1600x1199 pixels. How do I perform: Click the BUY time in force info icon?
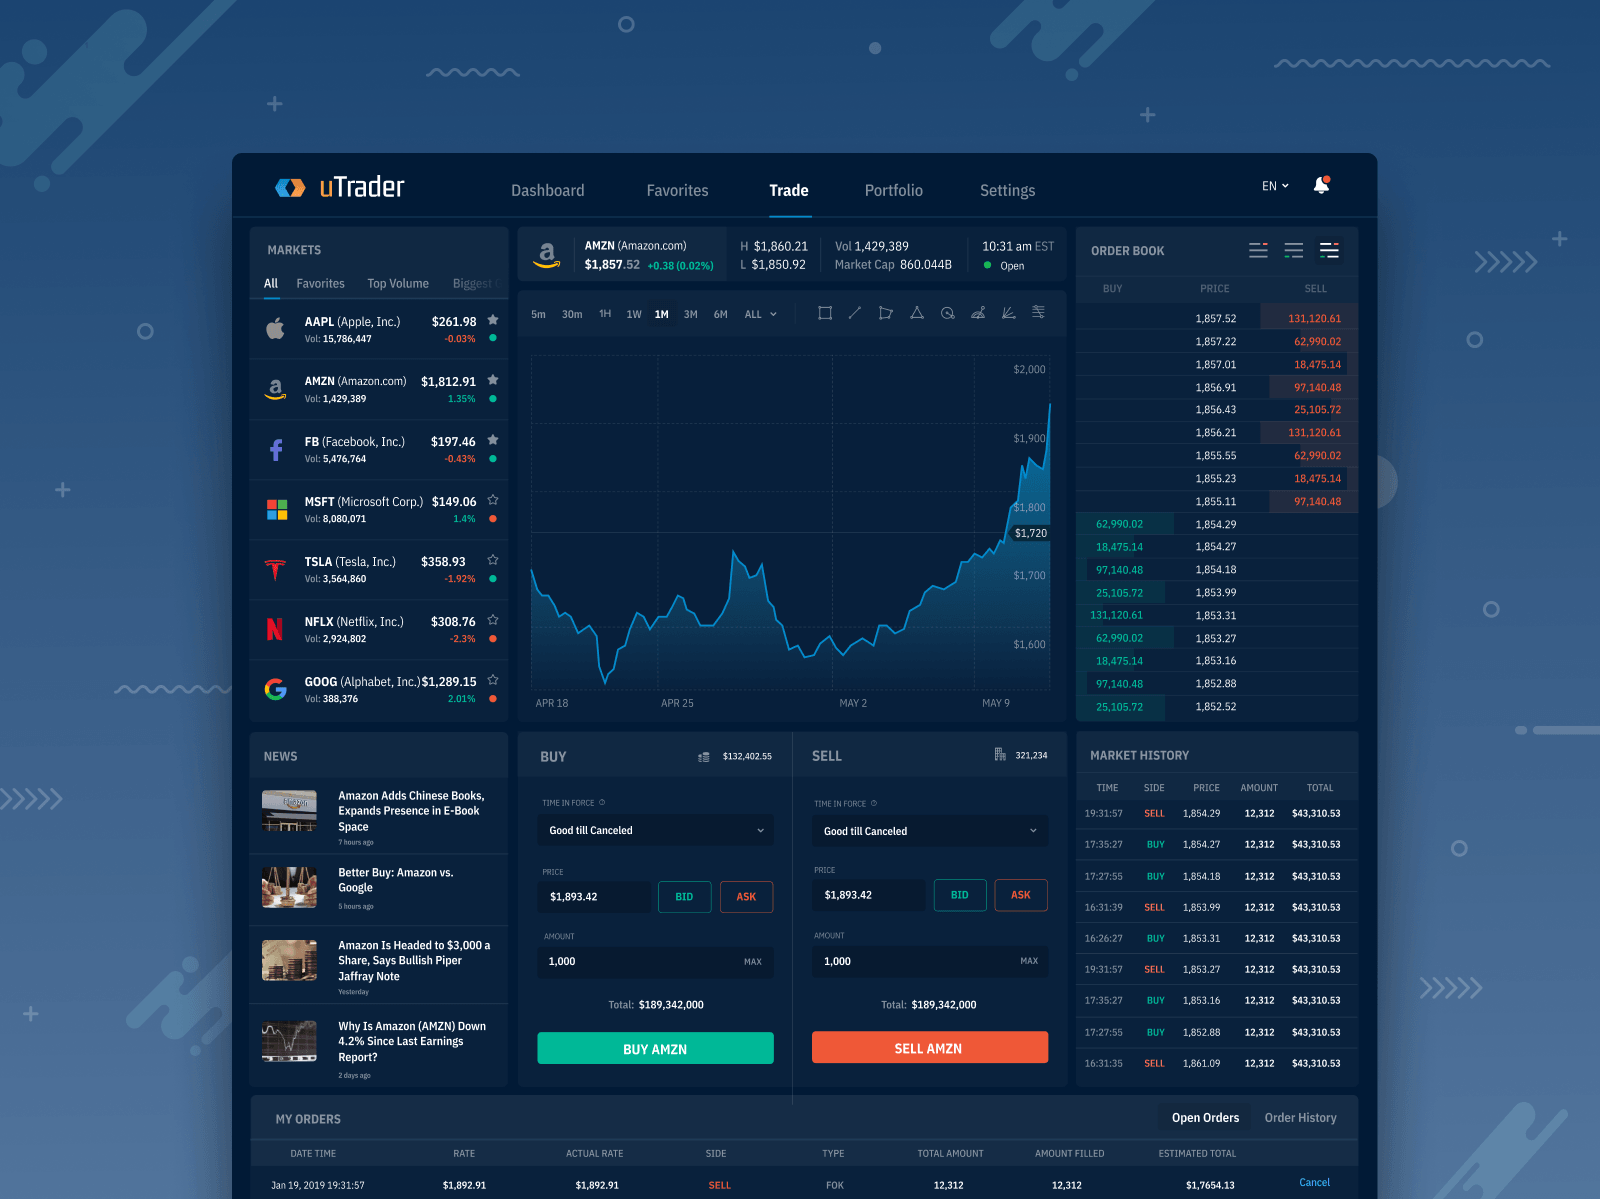coord(602,802)
